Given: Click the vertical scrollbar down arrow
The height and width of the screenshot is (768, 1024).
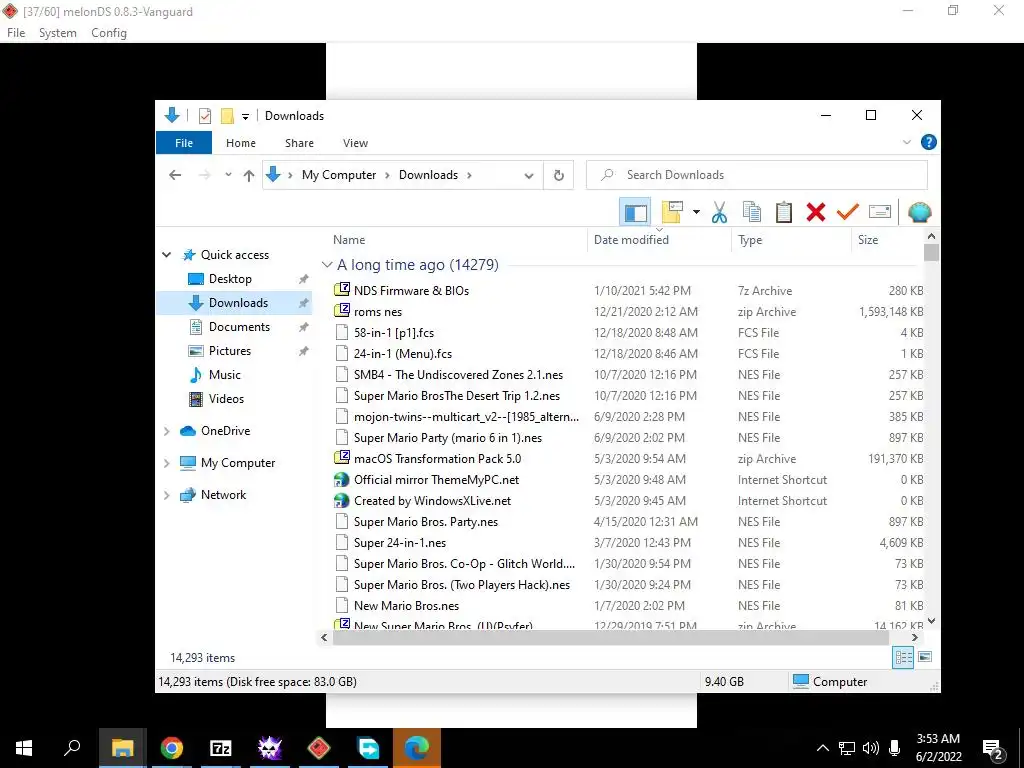Looking at the screenshot, I should [932, 621].
